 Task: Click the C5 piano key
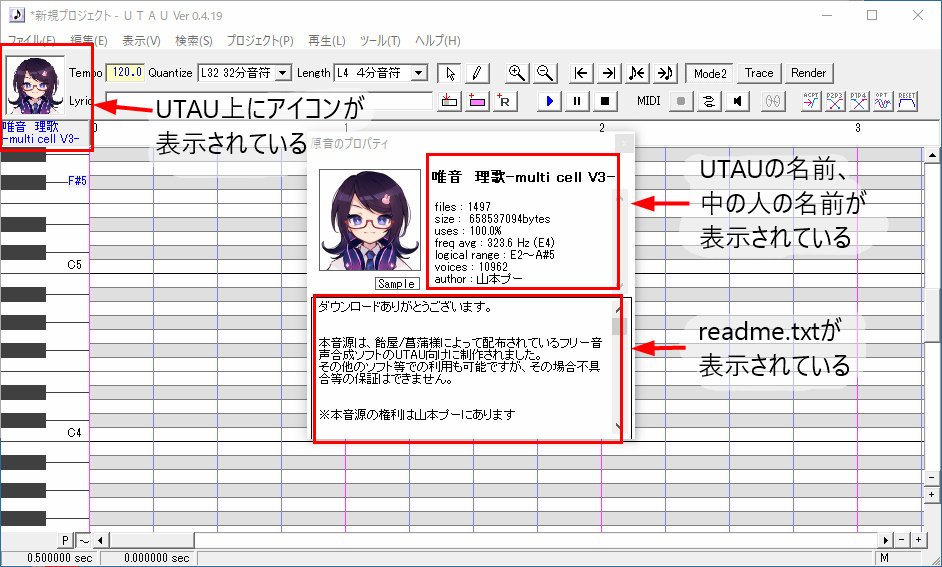tap(45, 265)
